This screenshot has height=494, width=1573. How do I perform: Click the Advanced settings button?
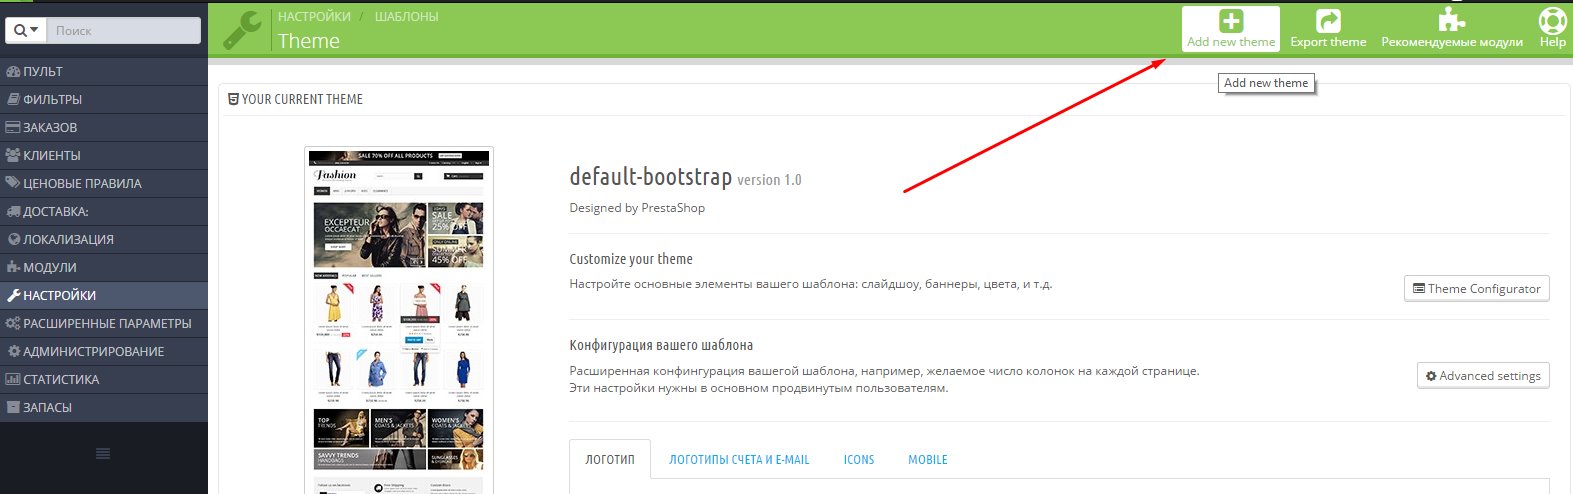1482,376
